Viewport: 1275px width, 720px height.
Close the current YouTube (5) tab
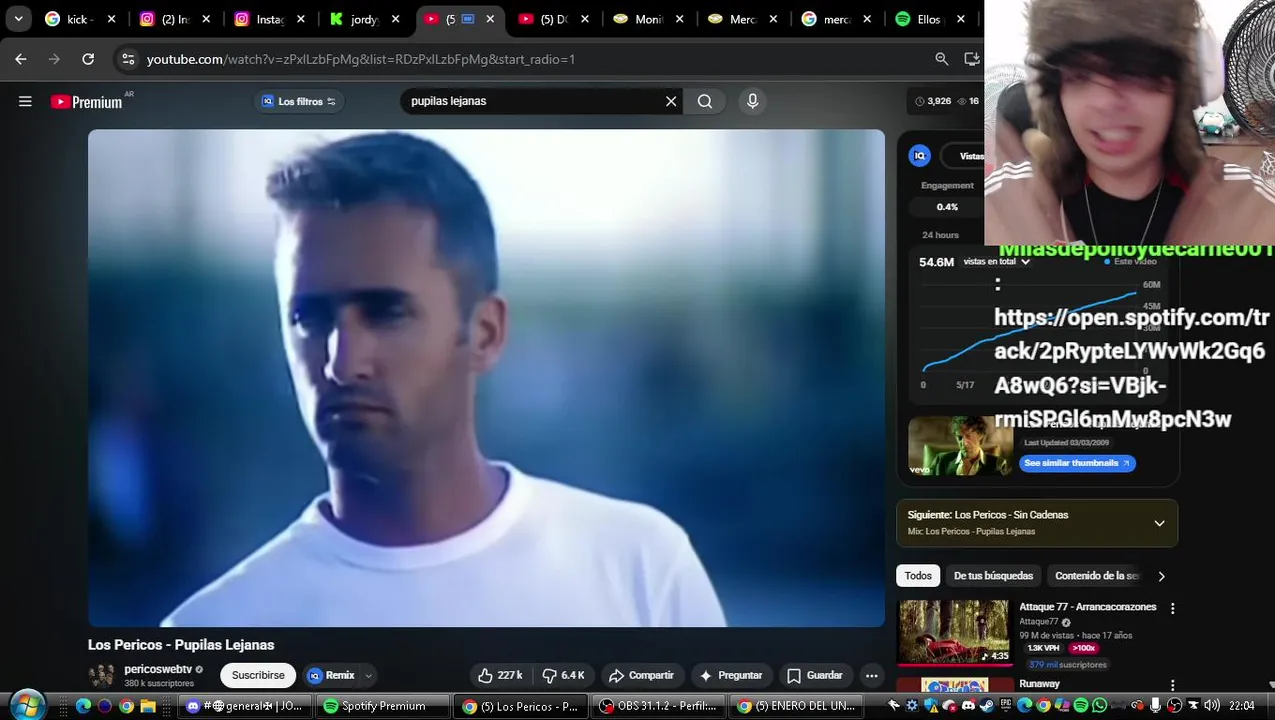coord(490,19)
